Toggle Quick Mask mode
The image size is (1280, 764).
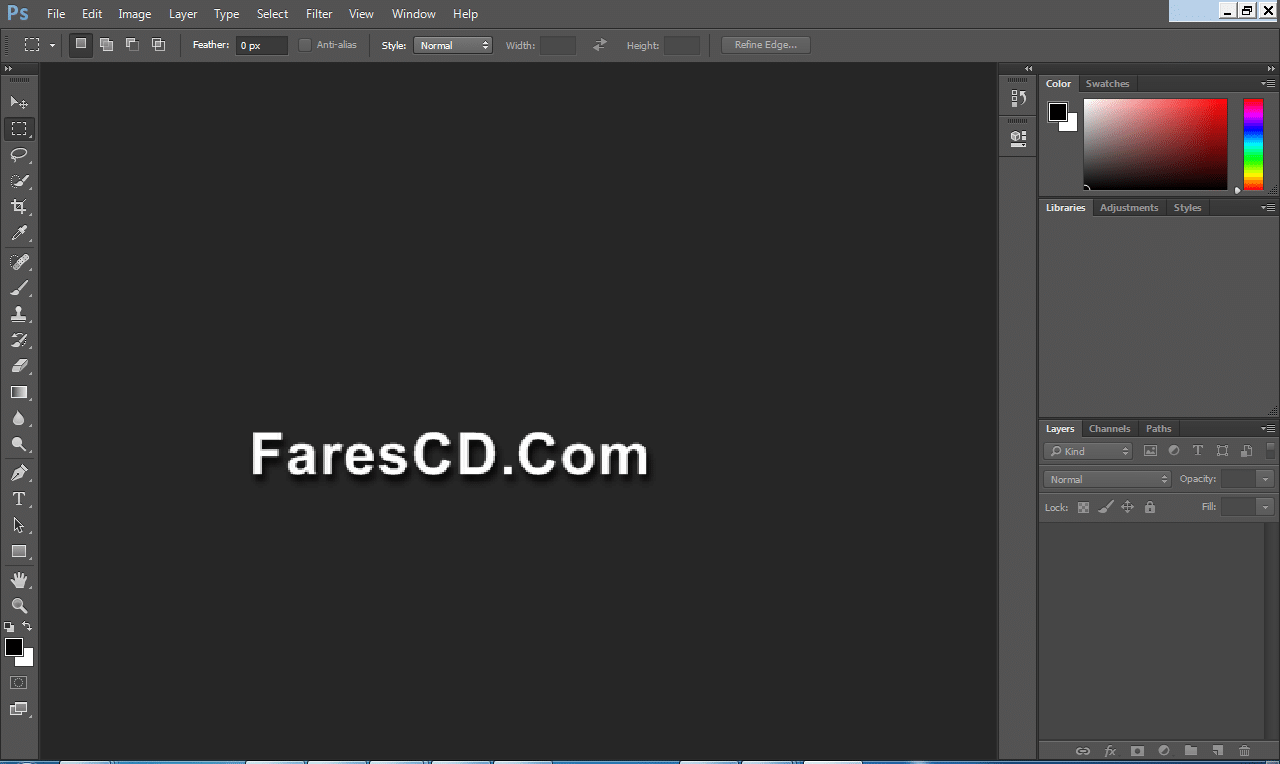tap(19, 682)
